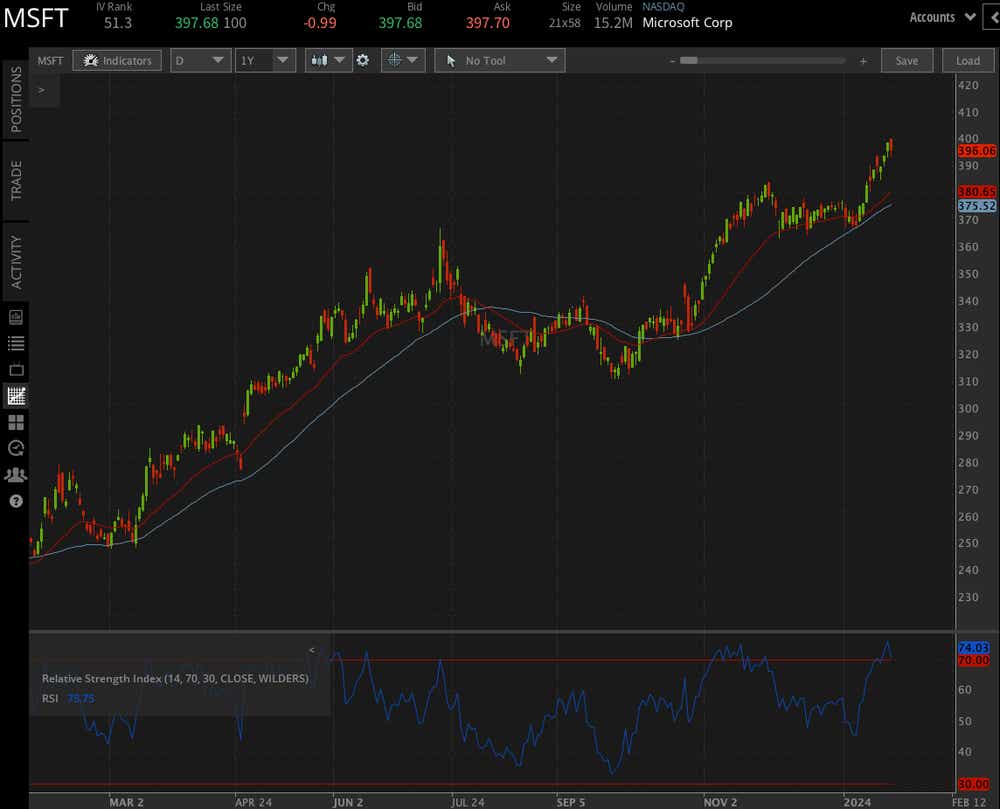The width and height of the screenshot is (1000, 809).
Task: Open chart settings via the gear icon
Action: pos(363,60)
